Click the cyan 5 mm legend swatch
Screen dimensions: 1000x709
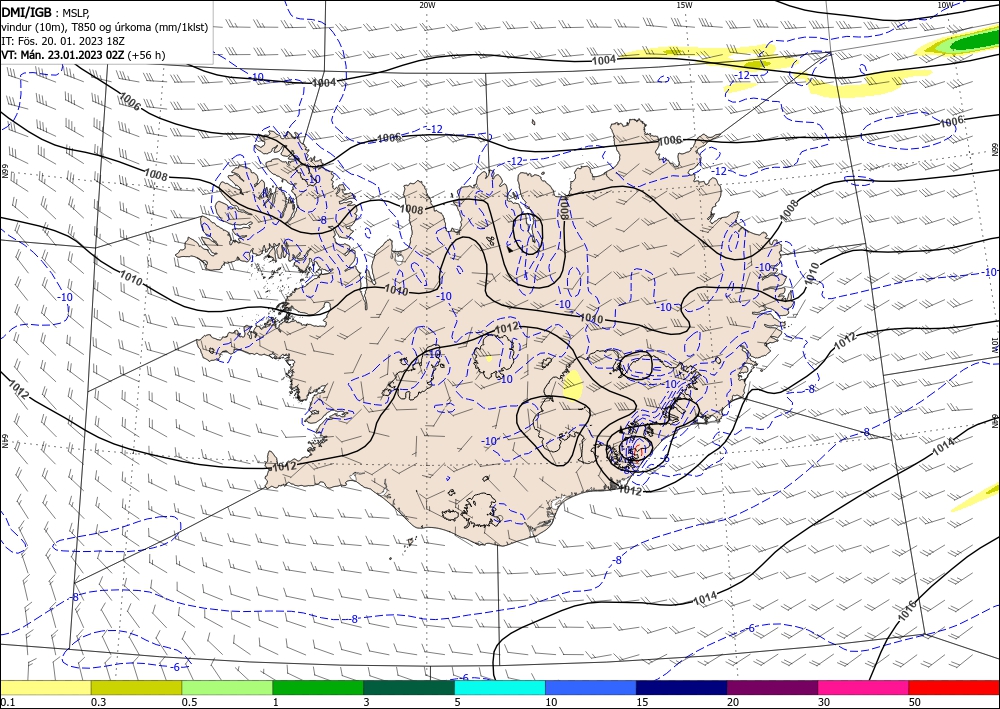[499, 687]
